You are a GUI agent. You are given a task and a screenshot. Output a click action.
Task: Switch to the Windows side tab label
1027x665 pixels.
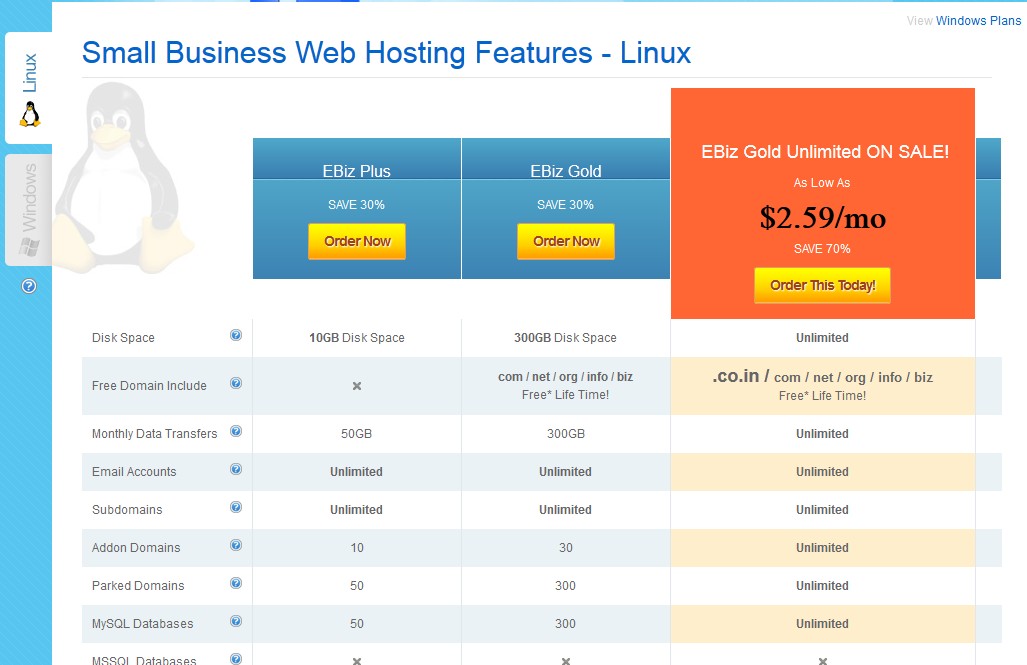coord(29,198)
